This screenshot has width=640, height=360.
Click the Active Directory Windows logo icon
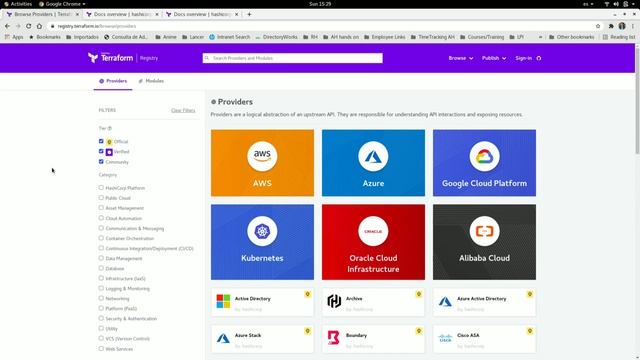[x=223, y=301]
